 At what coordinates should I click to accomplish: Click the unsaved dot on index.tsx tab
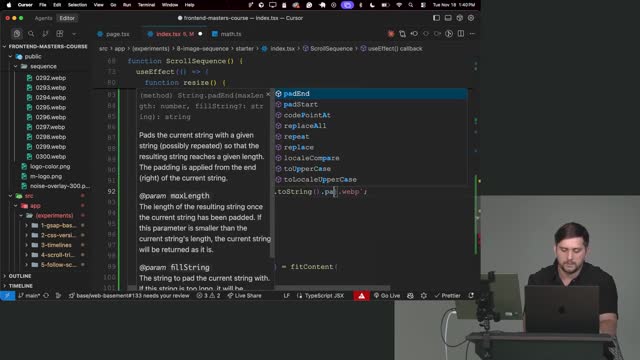point(200,34)
